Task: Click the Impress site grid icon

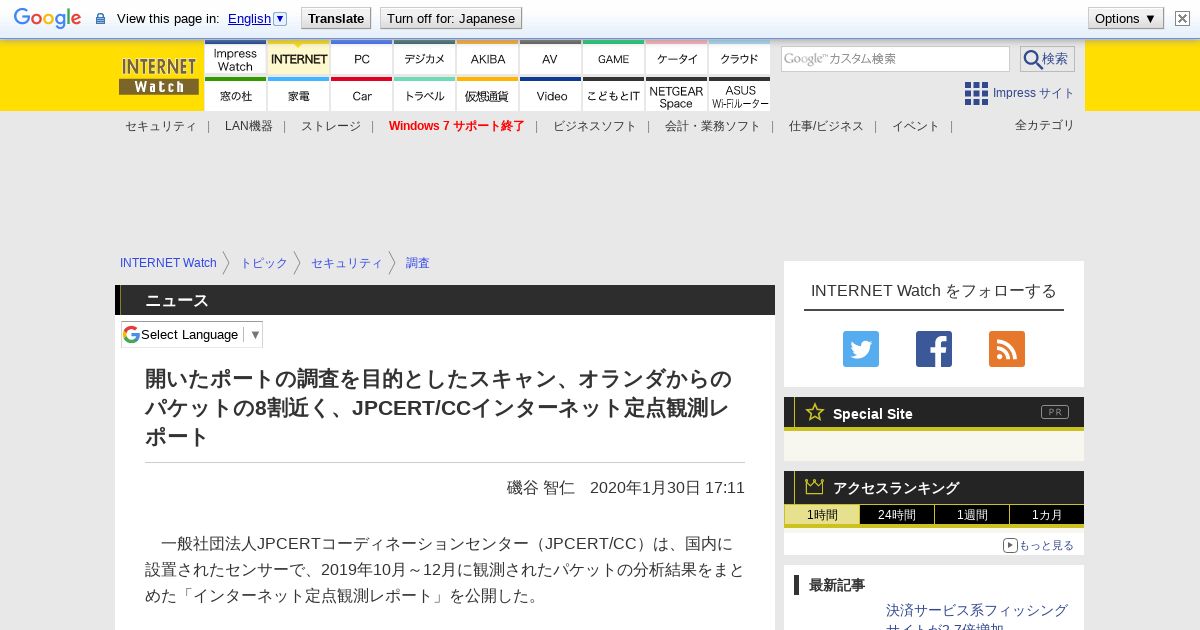Action: pos(976,93)
